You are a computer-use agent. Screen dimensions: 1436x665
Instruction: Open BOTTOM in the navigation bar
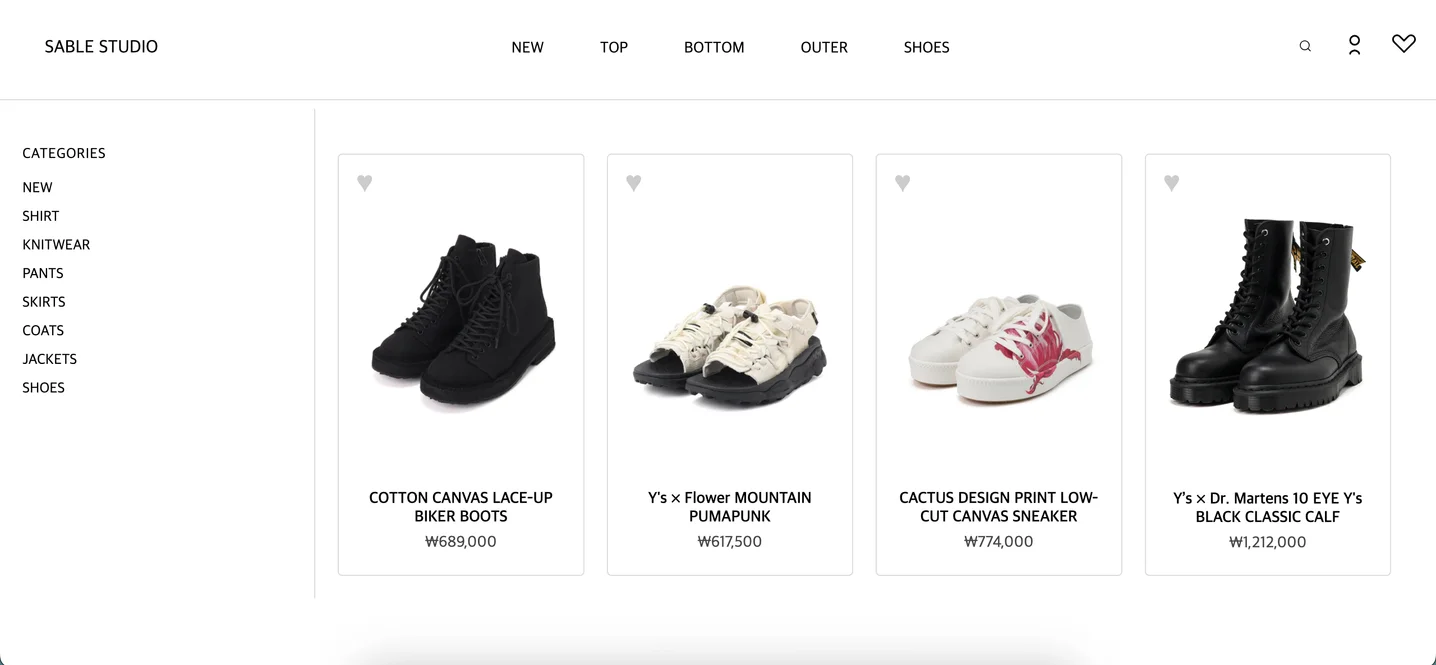point(714,47)
